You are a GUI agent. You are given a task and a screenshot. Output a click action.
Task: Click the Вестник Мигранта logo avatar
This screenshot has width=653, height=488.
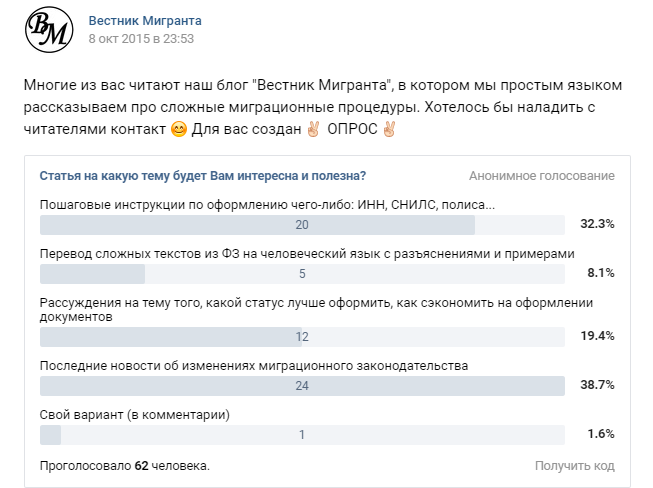(x=48, y=29)
